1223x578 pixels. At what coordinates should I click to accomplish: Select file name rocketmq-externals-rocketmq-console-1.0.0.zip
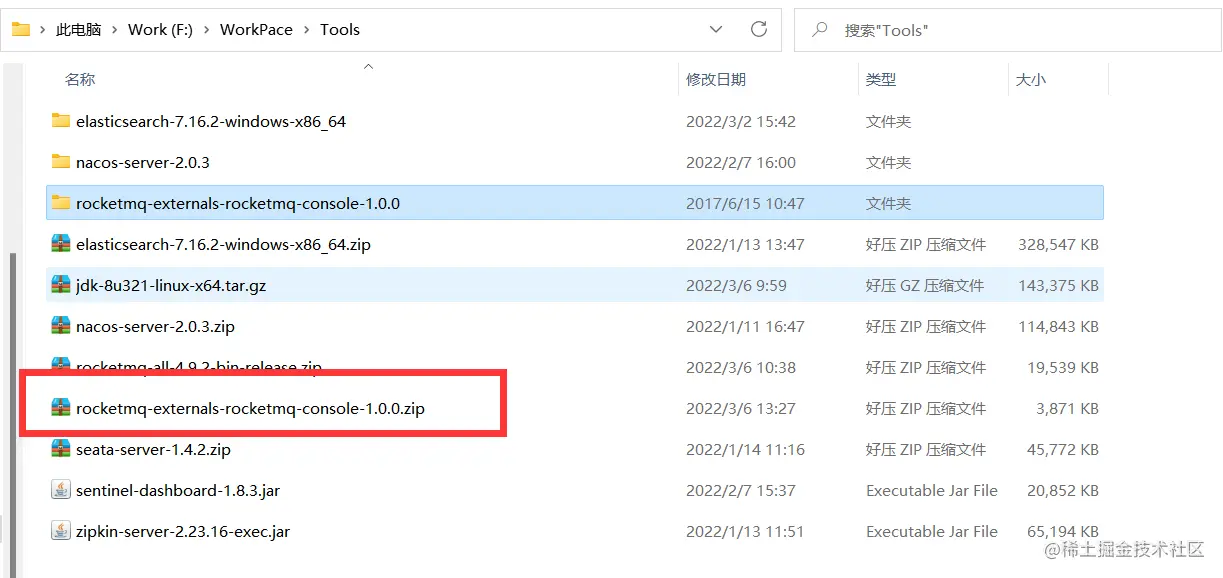coord(250,408)
